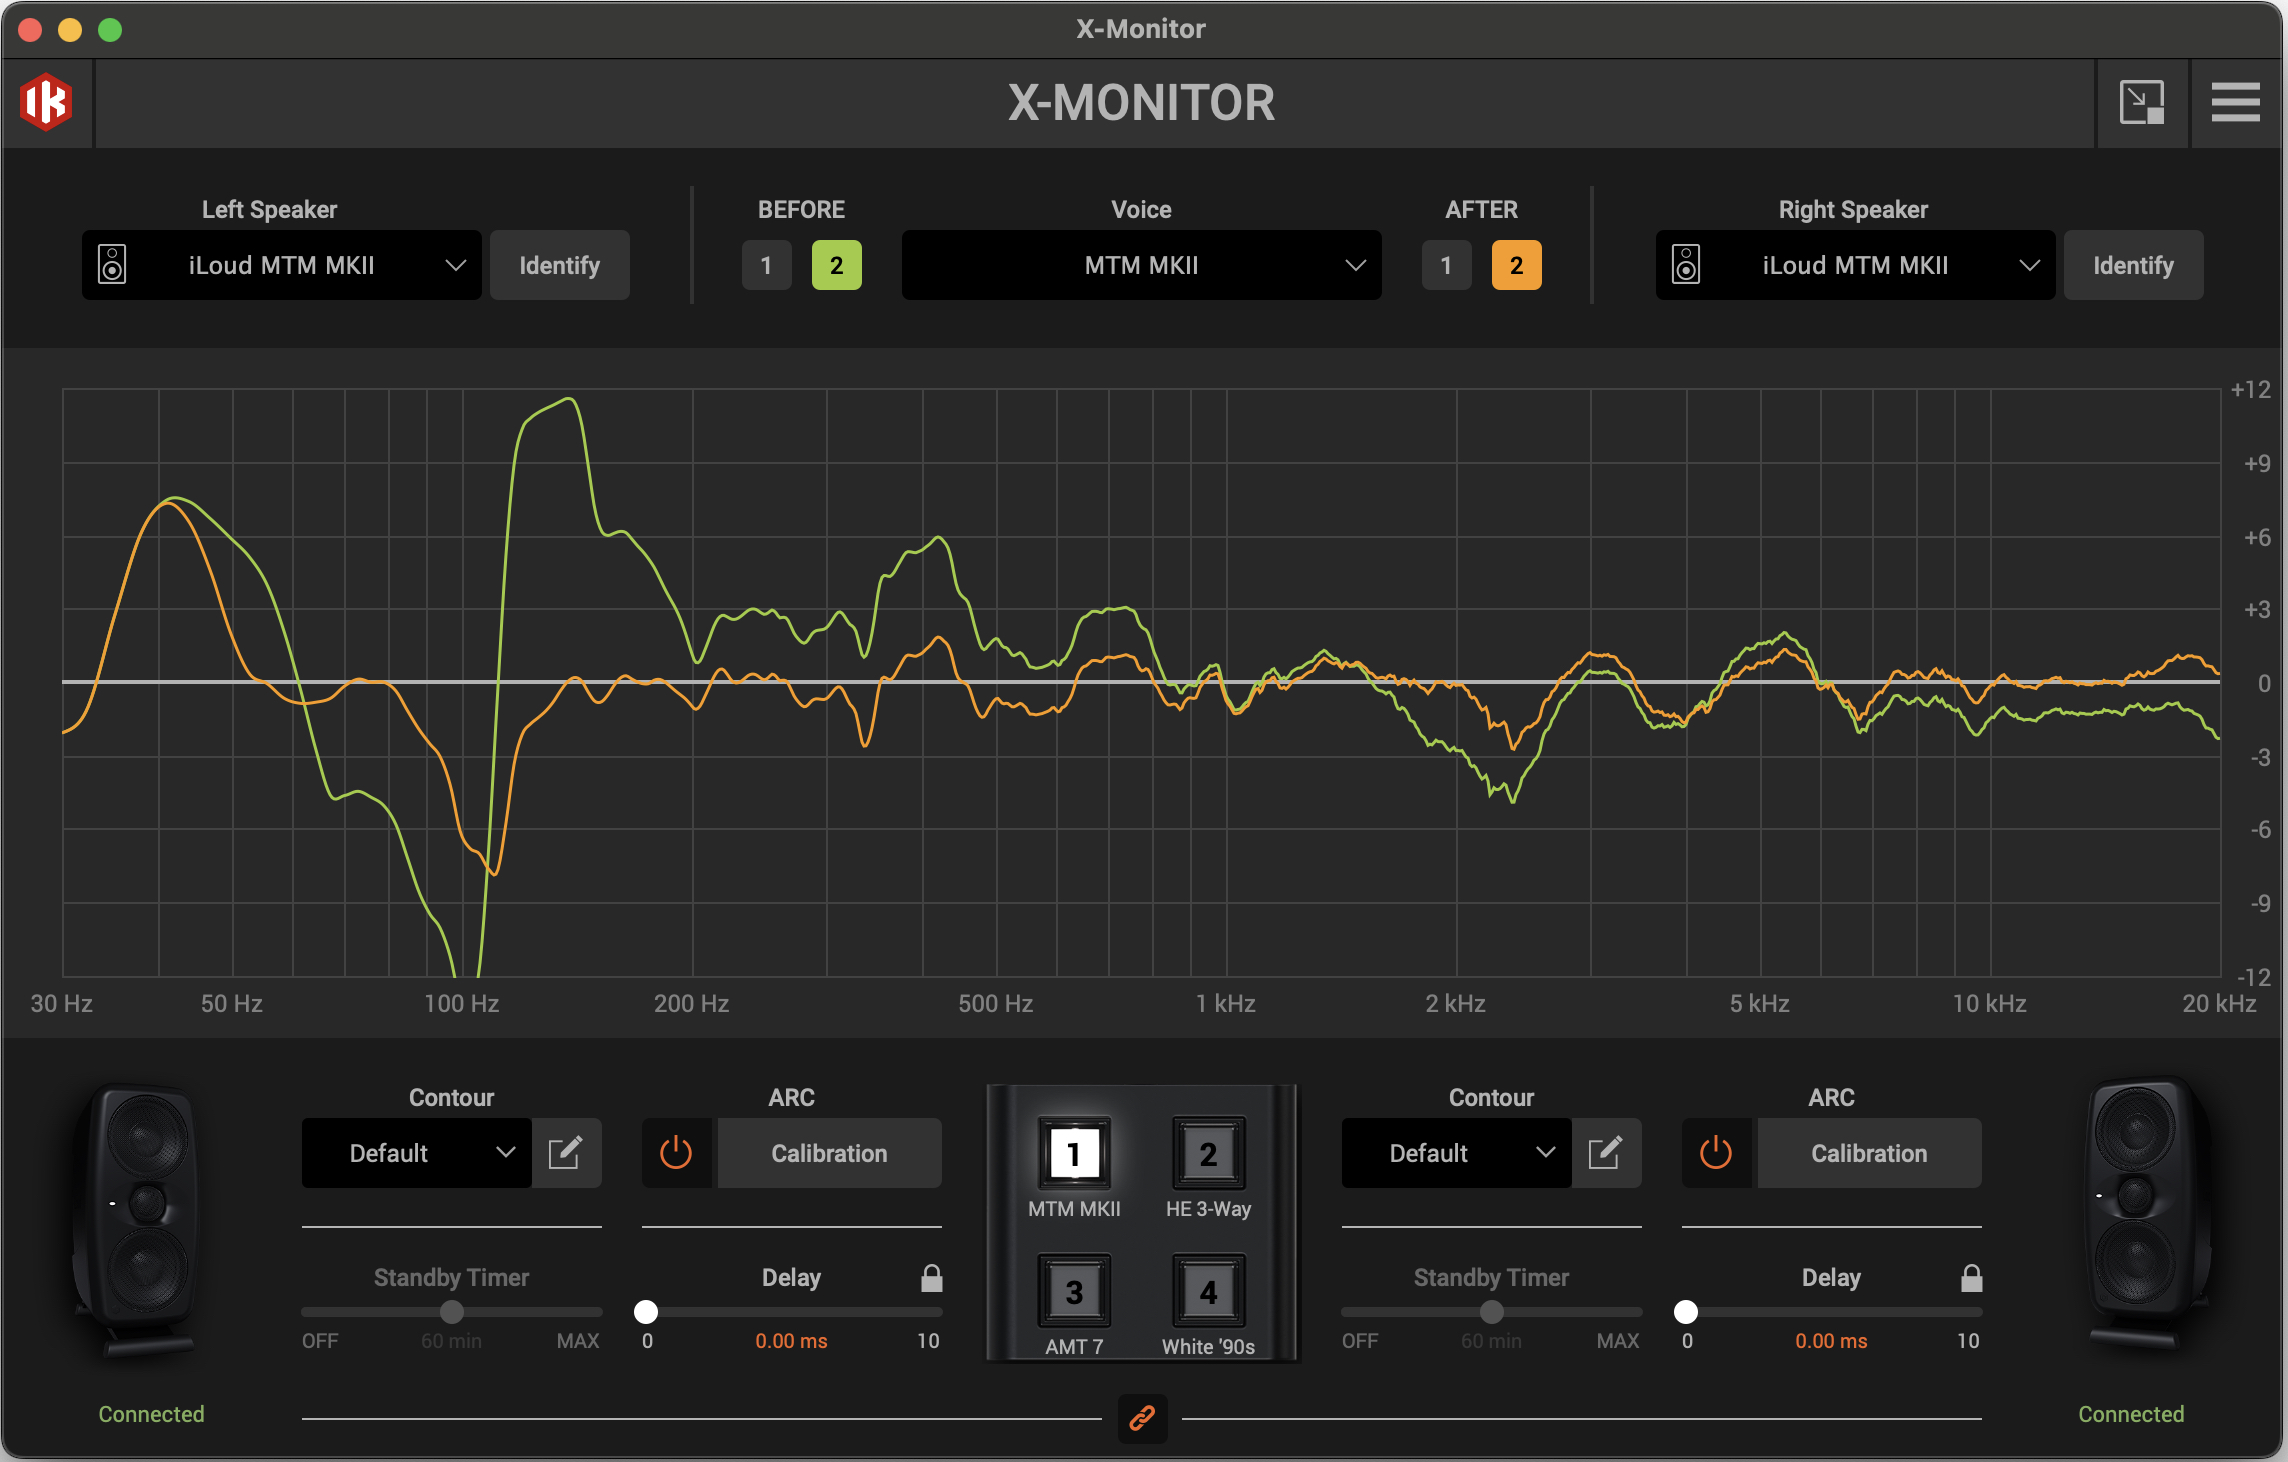Select voice preset 2 HE 3-Way

[1208, 1153]
